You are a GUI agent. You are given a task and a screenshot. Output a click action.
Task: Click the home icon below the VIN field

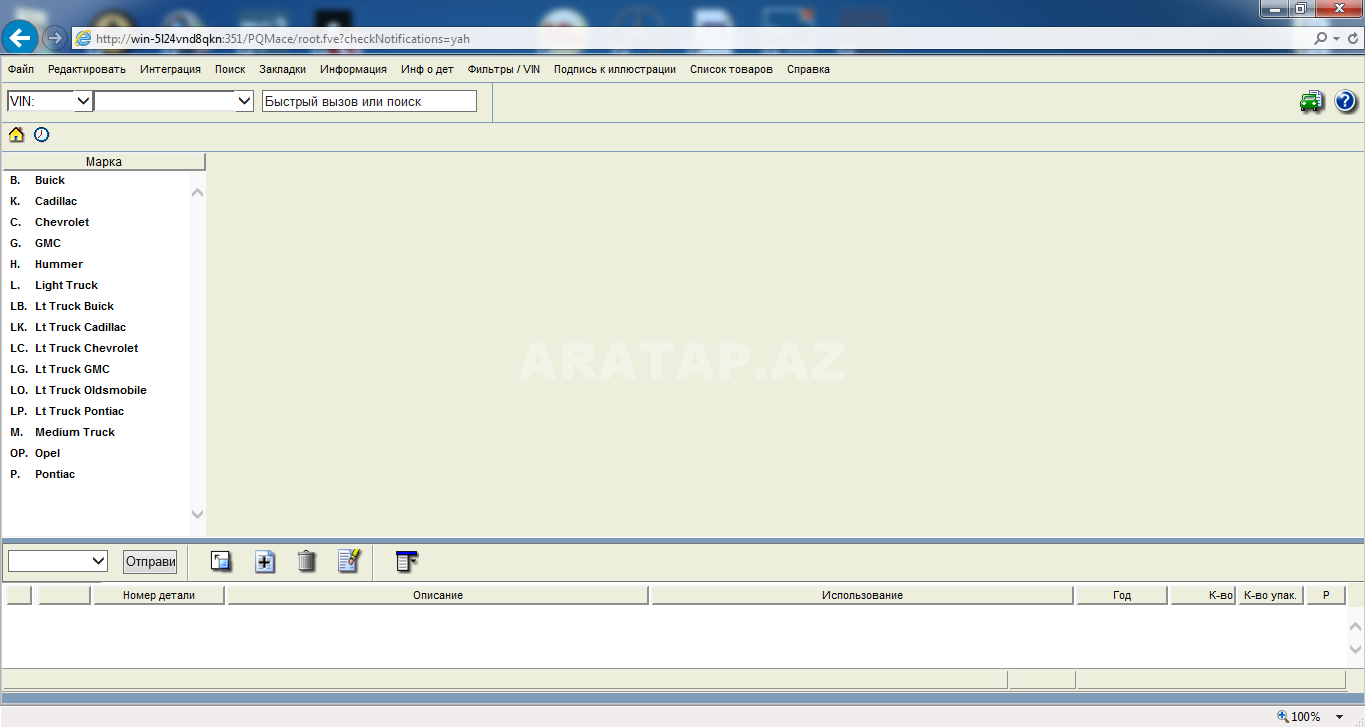click(16, 134)
